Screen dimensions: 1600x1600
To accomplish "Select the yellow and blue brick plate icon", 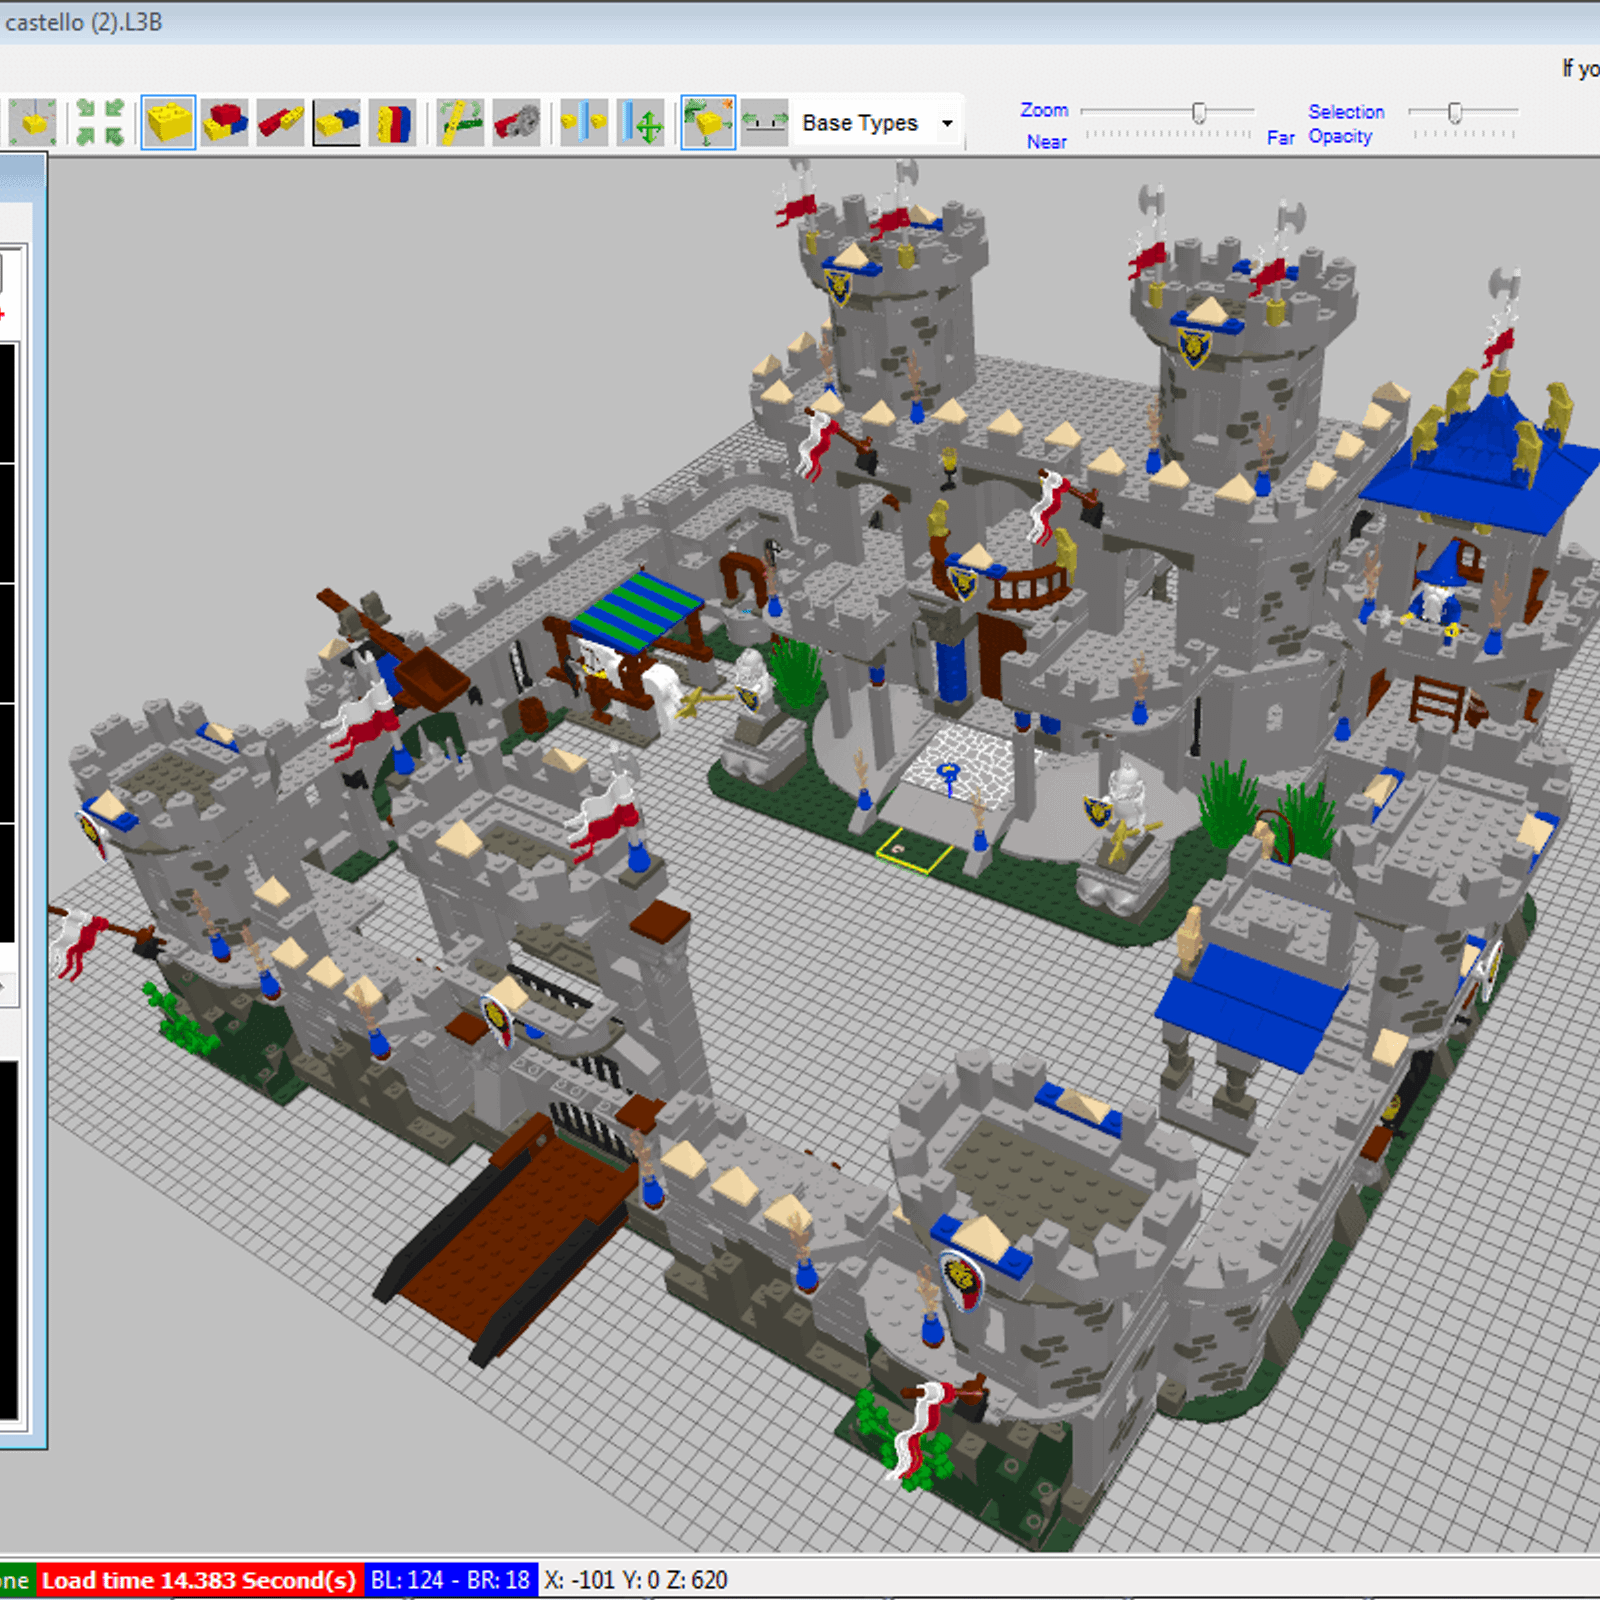I will tap(336, 123).
